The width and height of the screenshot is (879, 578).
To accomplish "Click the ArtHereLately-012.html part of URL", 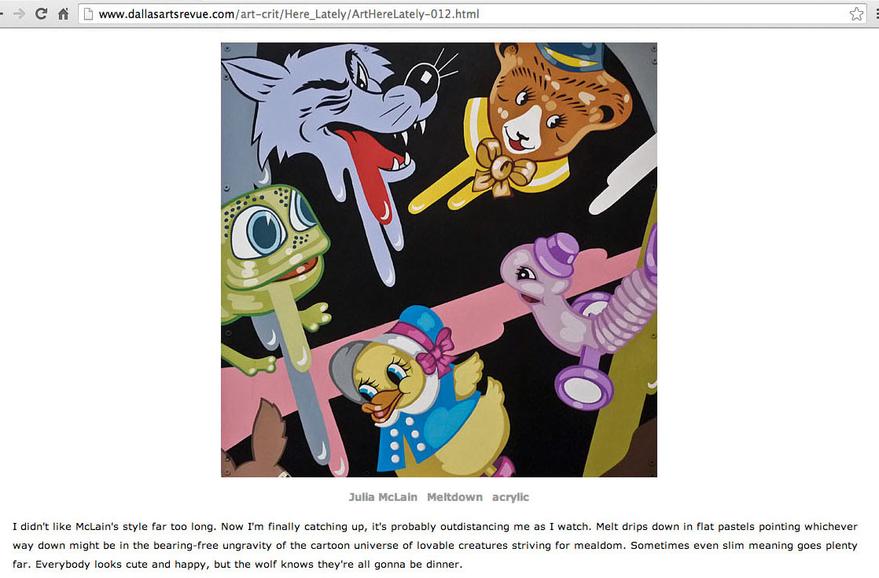I will coord(415,14).
